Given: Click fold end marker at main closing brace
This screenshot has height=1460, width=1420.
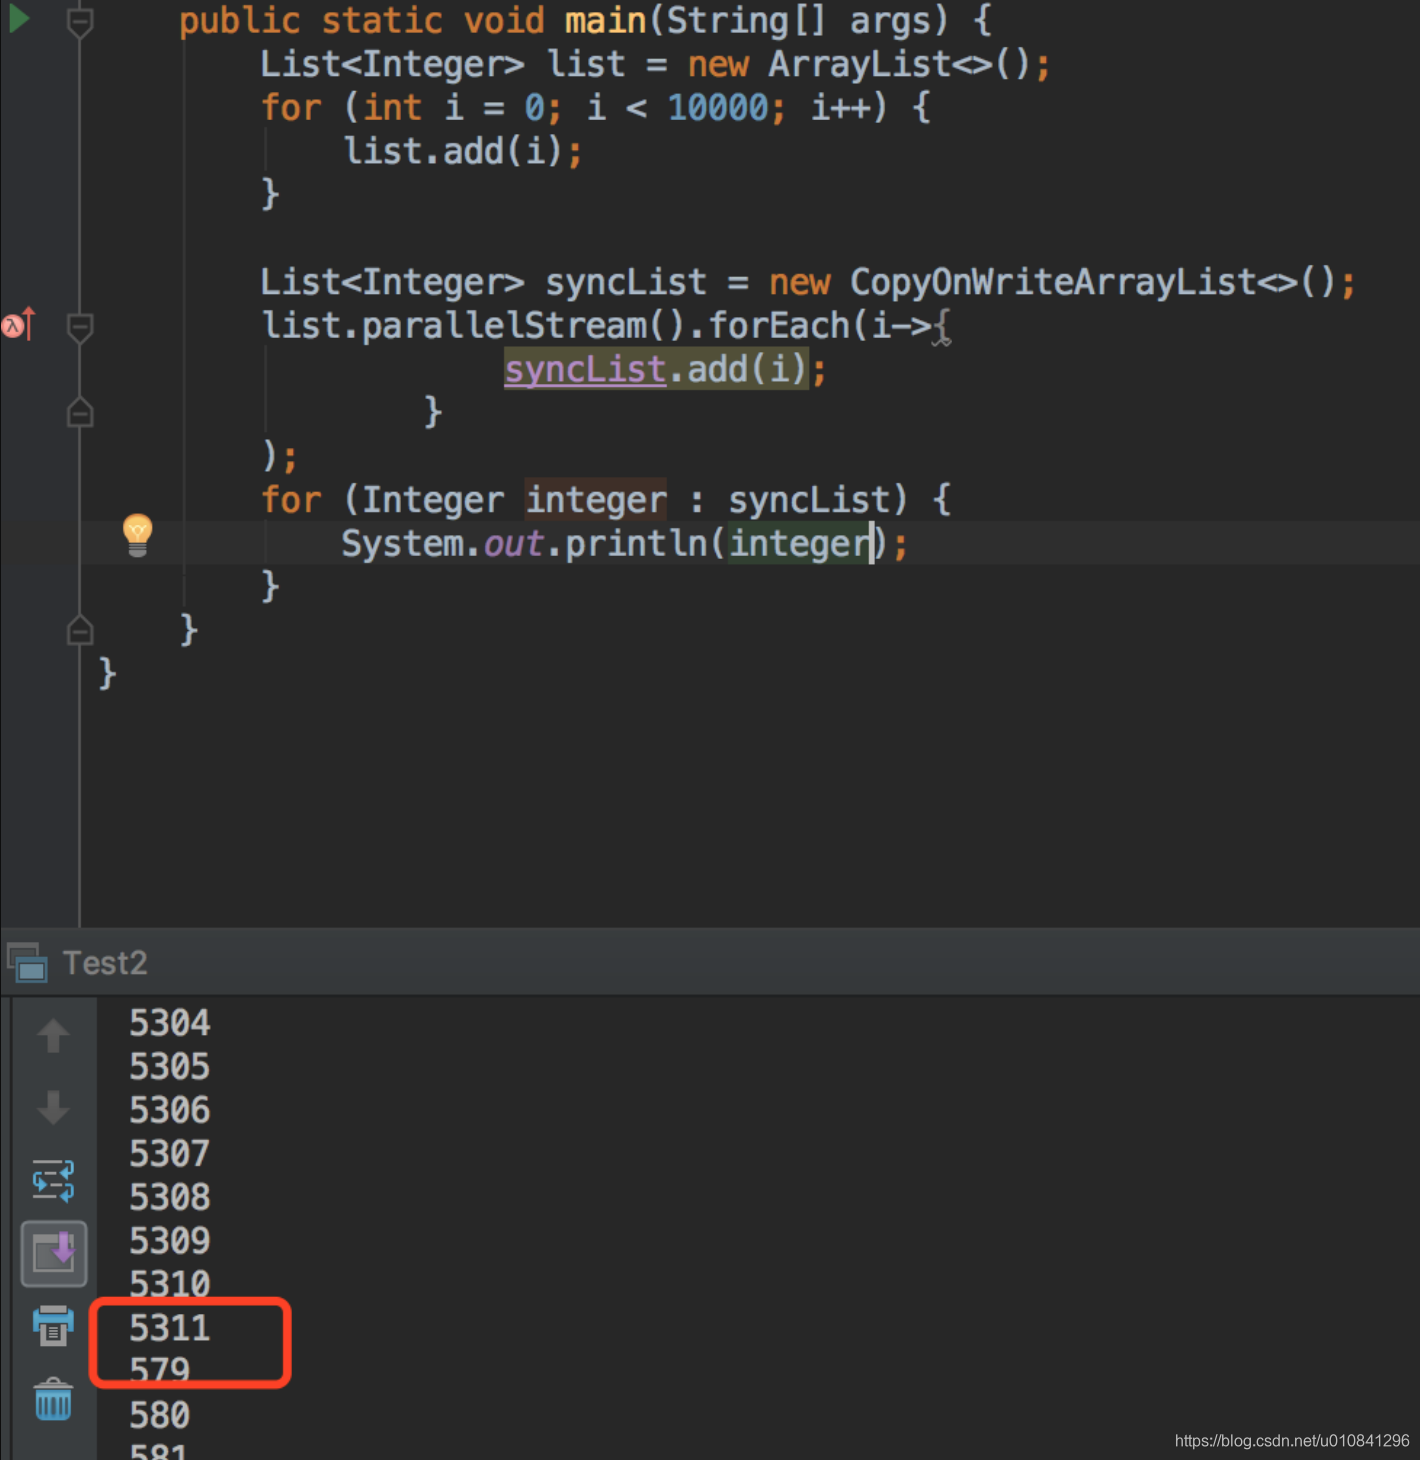Looking at the screenshot, I should click(x=80, y=630).
